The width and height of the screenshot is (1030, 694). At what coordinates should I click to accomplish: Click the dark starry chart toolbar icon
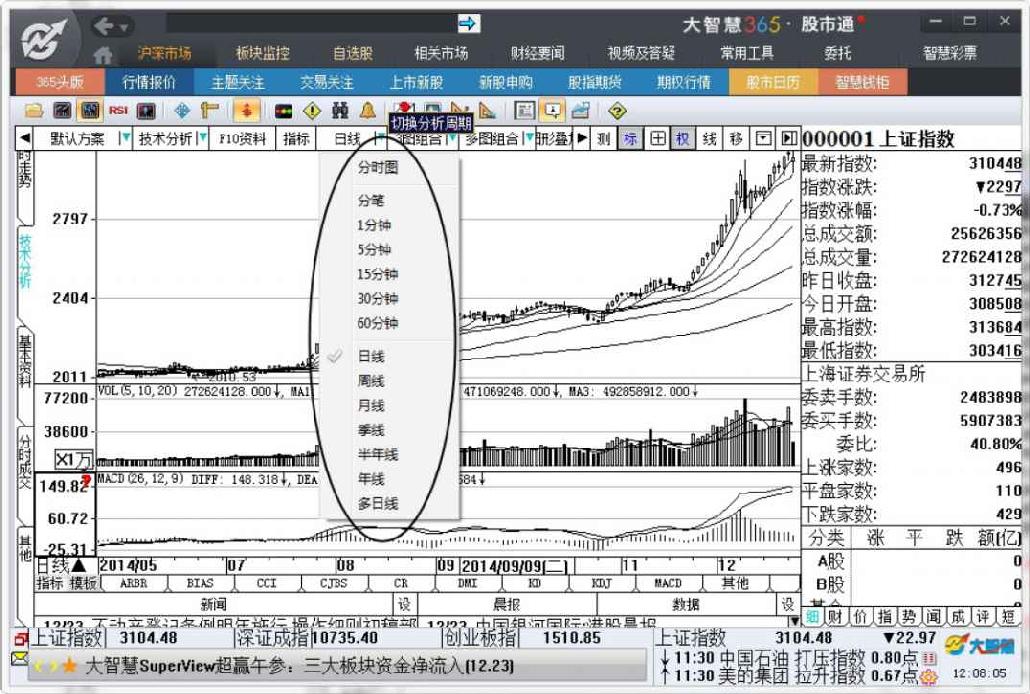[x=146, y=110]
